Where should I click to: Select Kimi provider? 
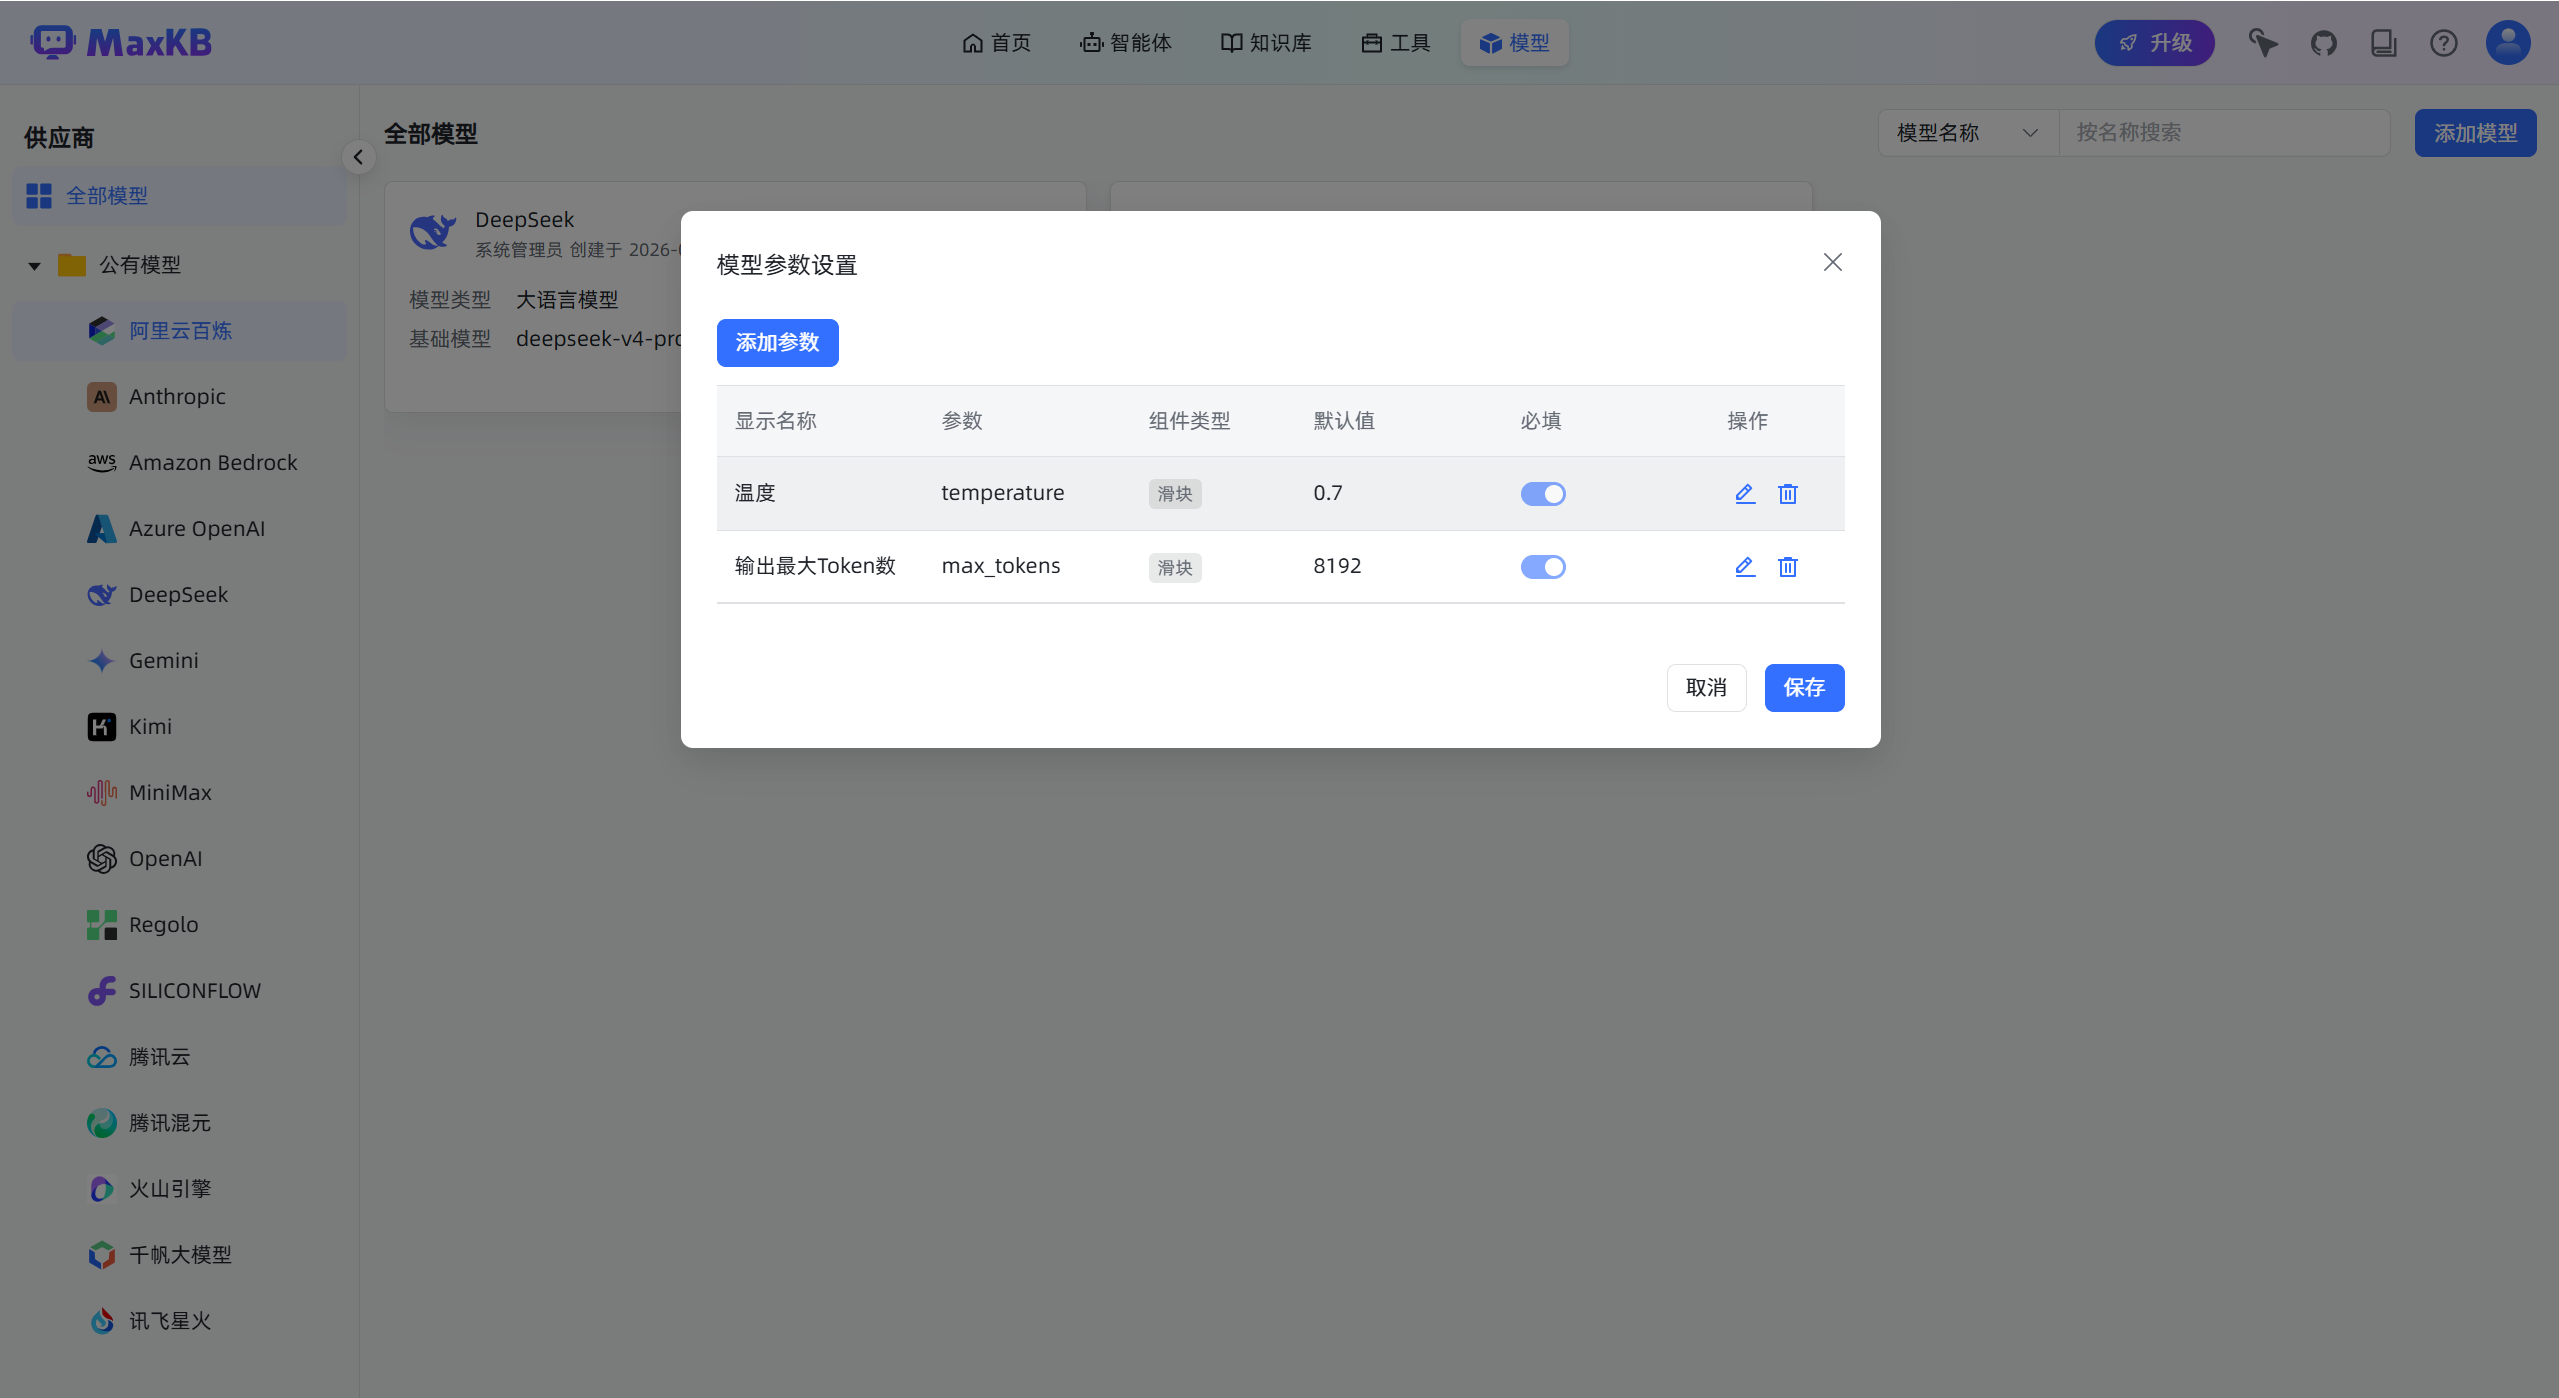pyautogui.click(x=180, y=727)
